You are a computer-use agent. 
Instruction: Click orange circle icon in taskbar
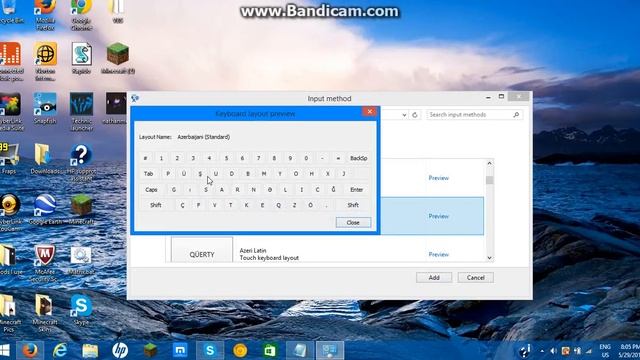[240, 350]
